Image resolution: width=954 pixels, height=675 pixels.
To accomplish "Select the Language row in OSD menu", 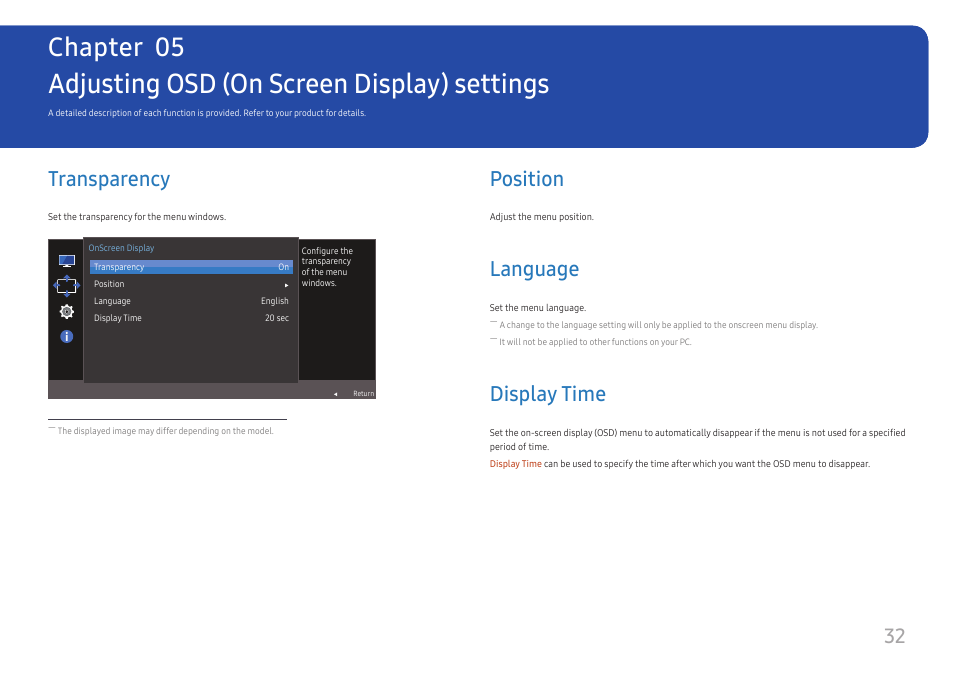I will click(192, 301).
